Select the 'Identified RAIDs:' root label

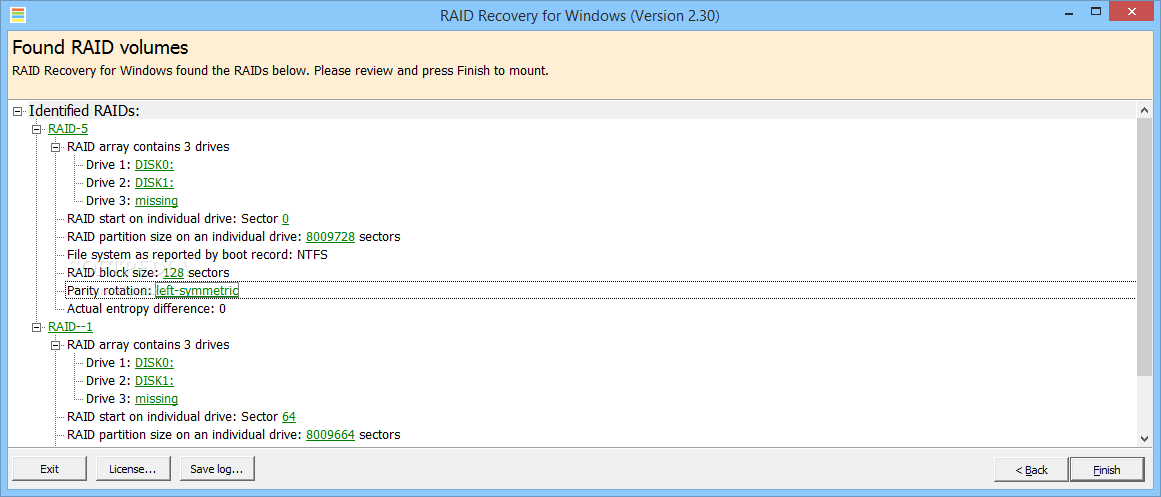84,111
